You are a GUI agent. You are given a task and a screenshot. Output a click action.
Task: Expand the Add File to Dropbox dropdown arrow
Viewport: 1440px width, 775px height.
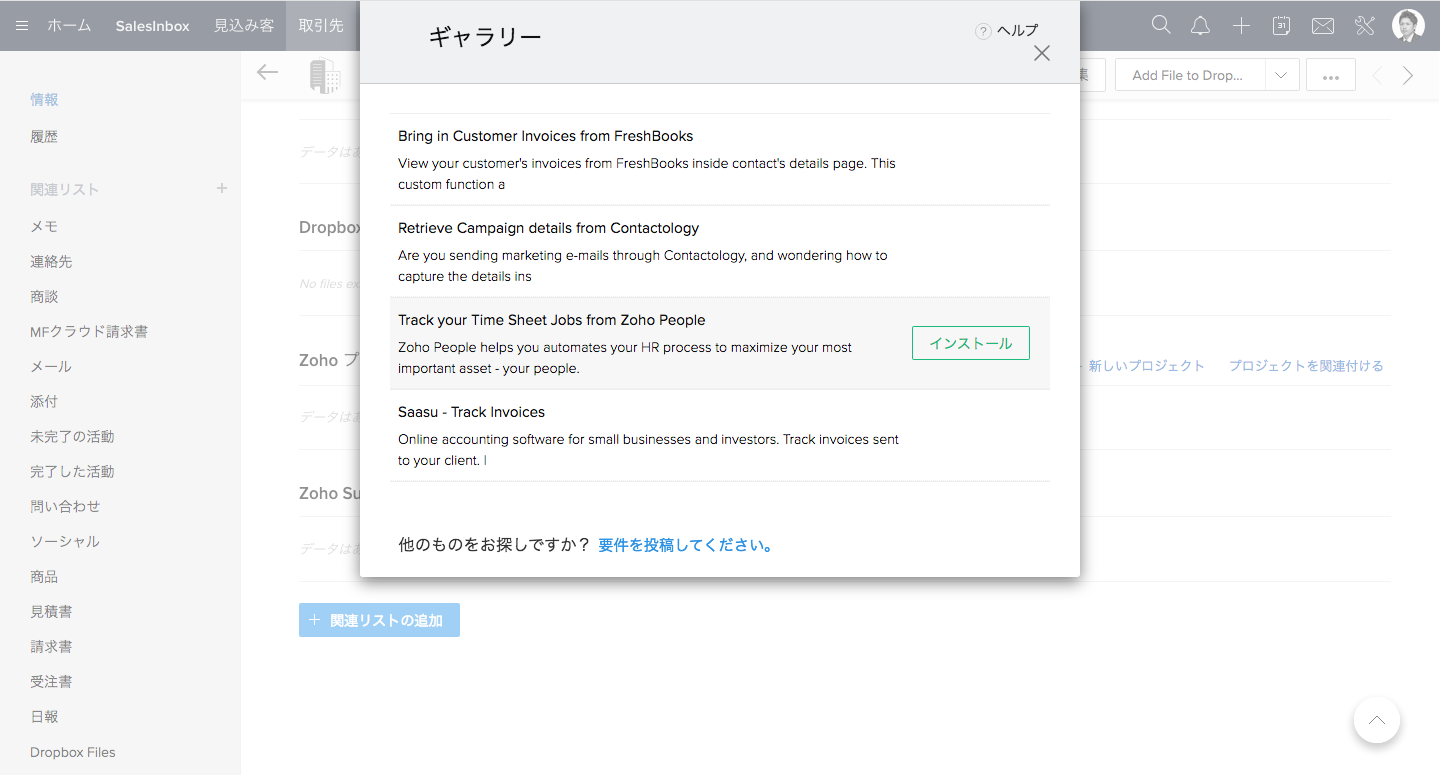click(1282, 75)
